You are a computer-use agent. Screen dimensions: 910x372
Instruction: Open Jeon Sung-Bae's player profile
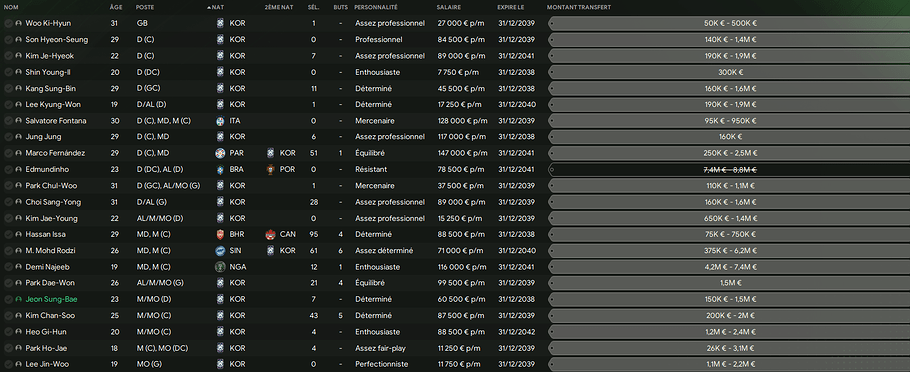coord(52,299)
